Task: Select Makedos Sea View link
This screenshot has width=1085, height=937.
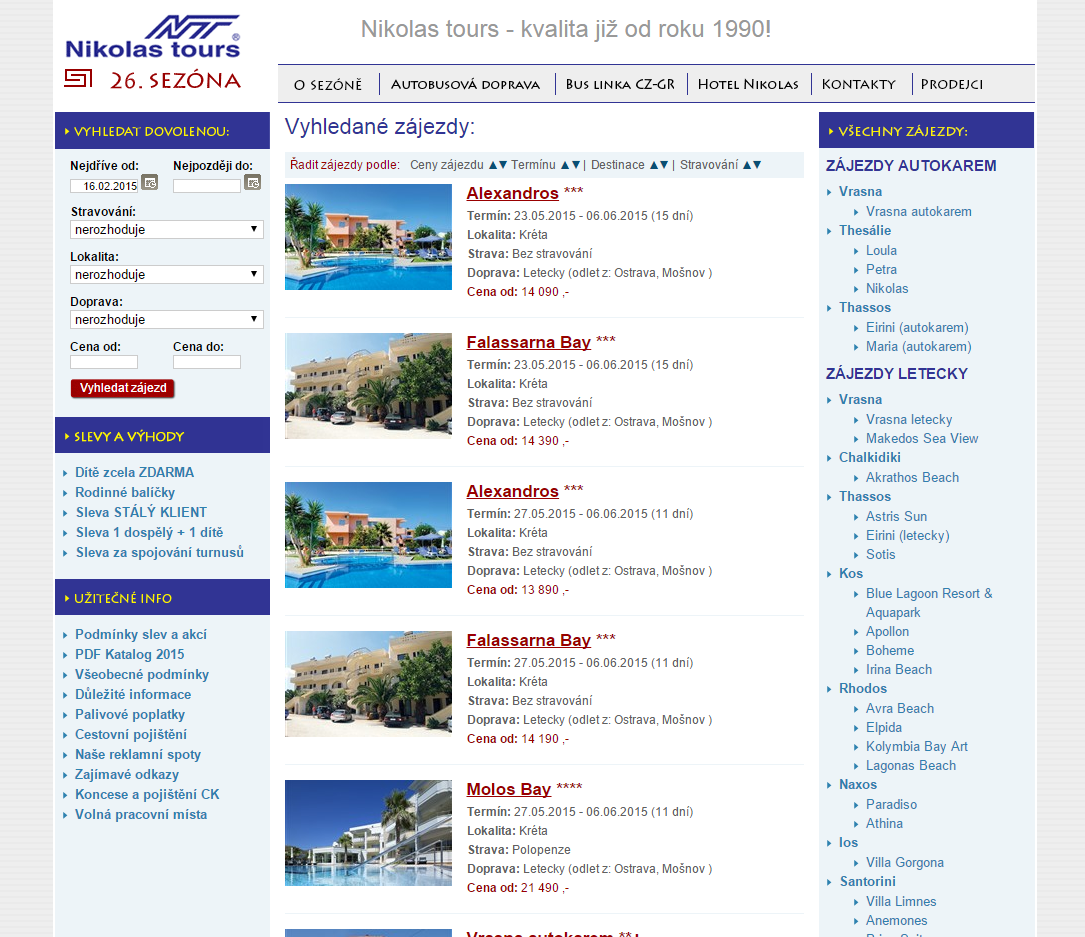Action: [922, 439]
